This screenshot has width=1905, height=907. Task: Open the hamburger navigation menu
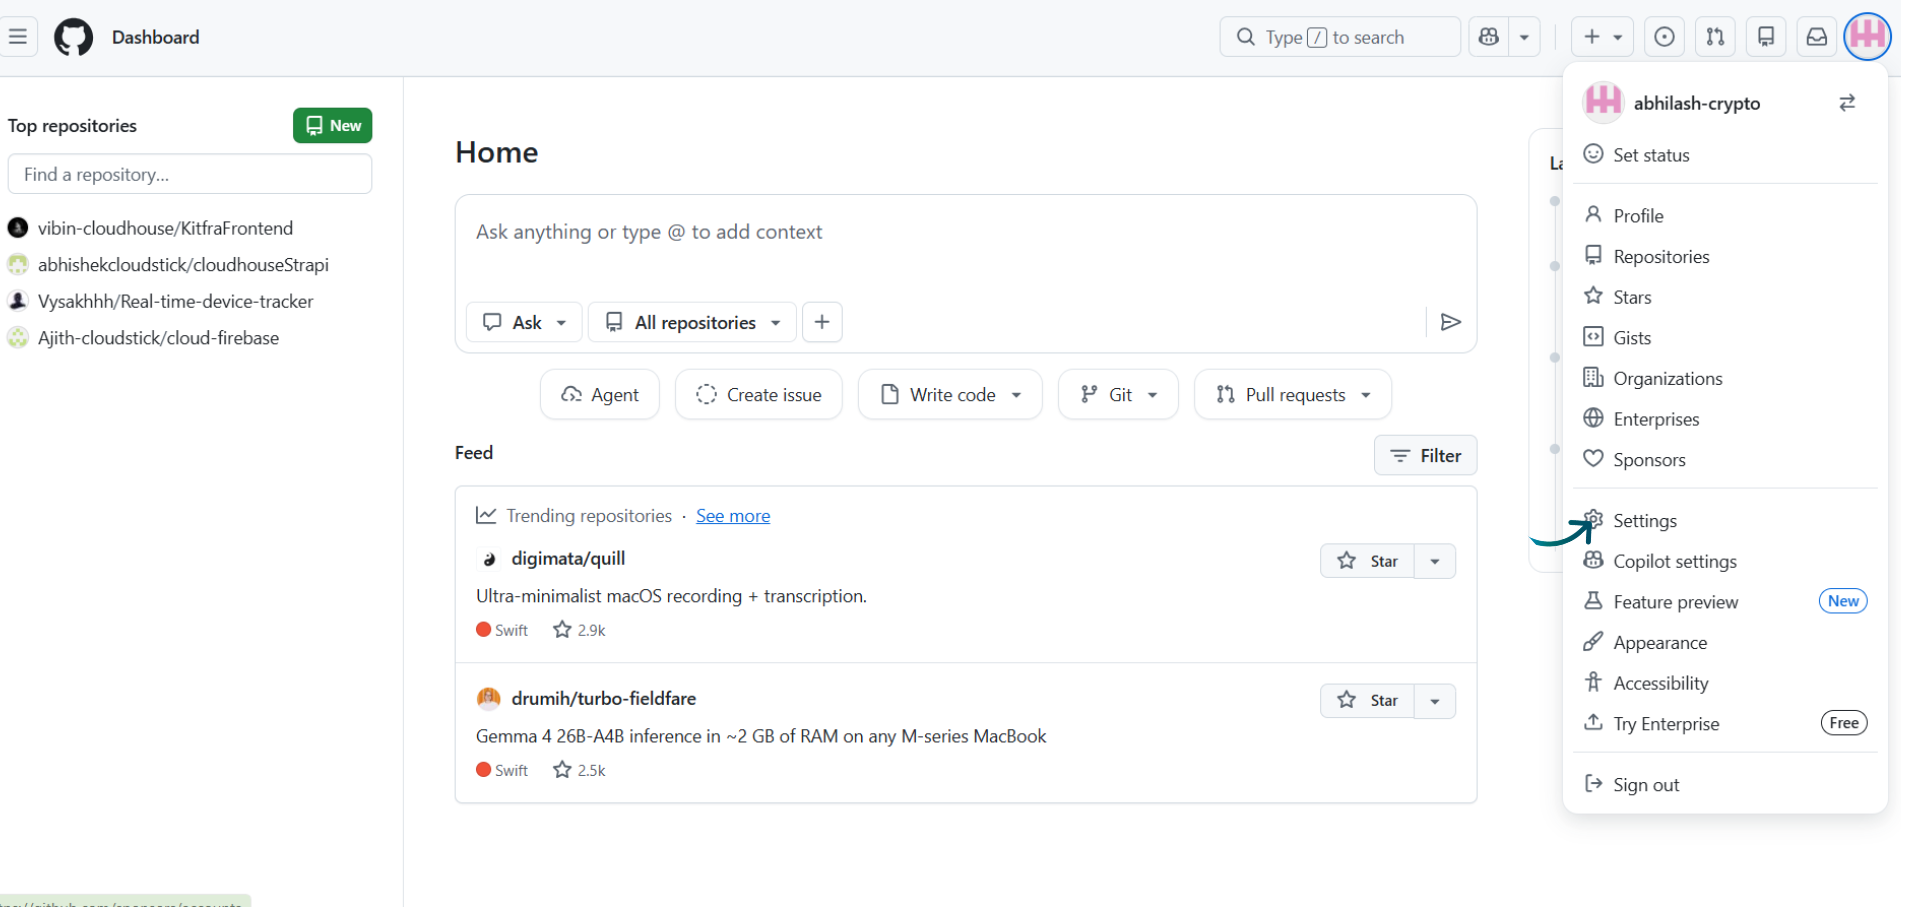[x=17, y=37]
